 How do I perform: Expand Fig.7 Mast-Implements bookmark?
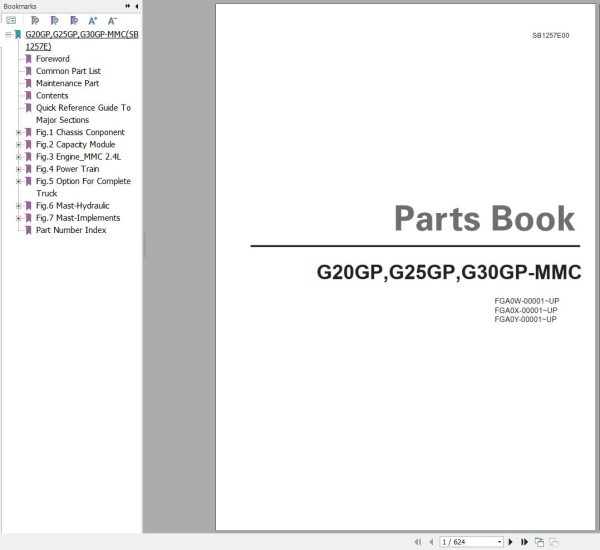point(18,218)
